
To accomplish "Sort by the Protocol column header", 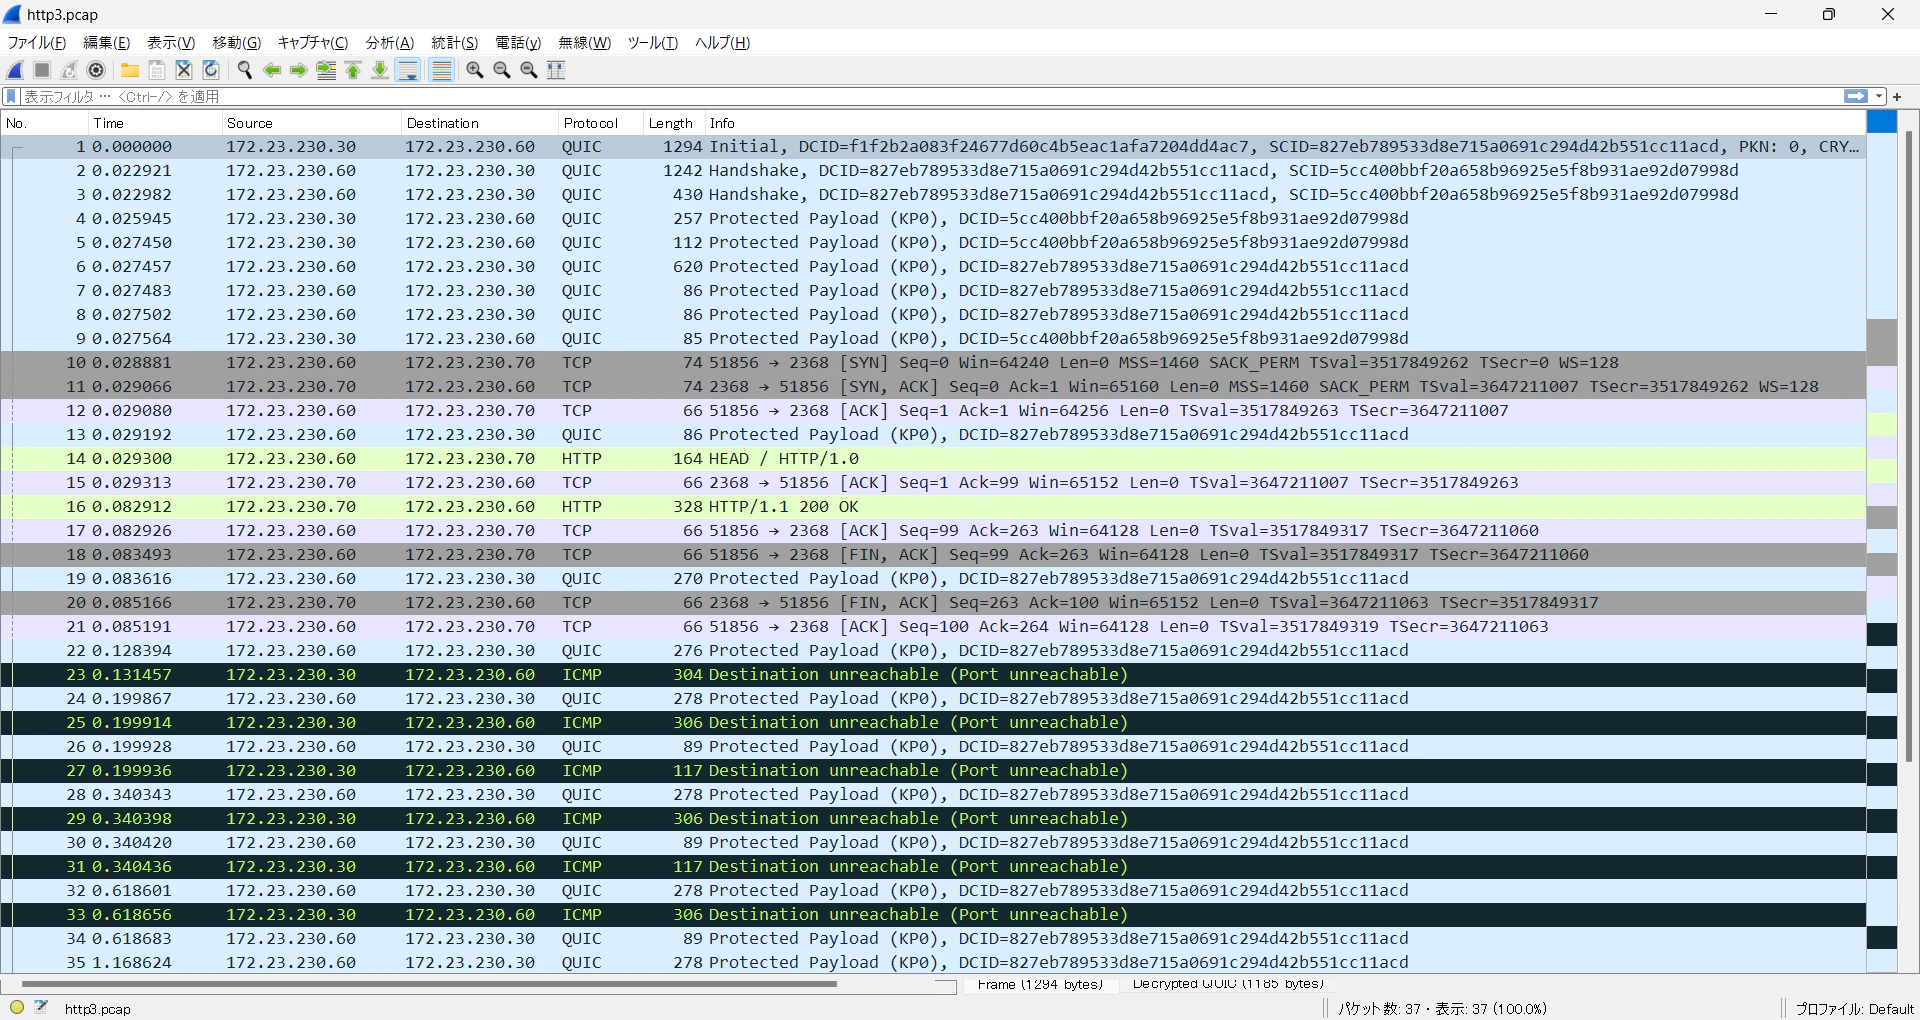I will (601, 123).
